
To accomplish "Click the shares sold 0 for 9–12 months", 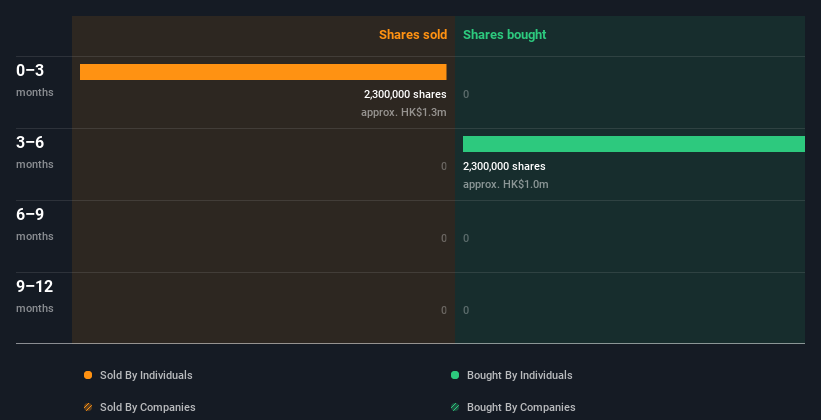I will coord(444,311).
